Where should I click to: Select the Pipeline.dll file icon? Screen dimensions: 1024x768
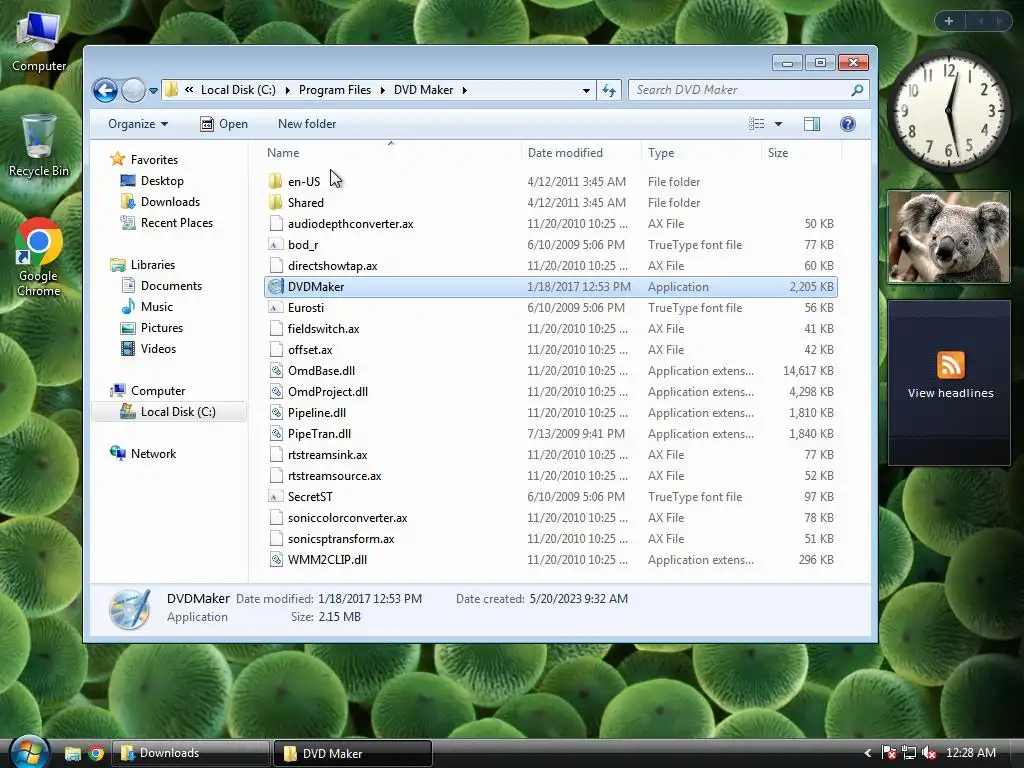[x=276, y=413]
